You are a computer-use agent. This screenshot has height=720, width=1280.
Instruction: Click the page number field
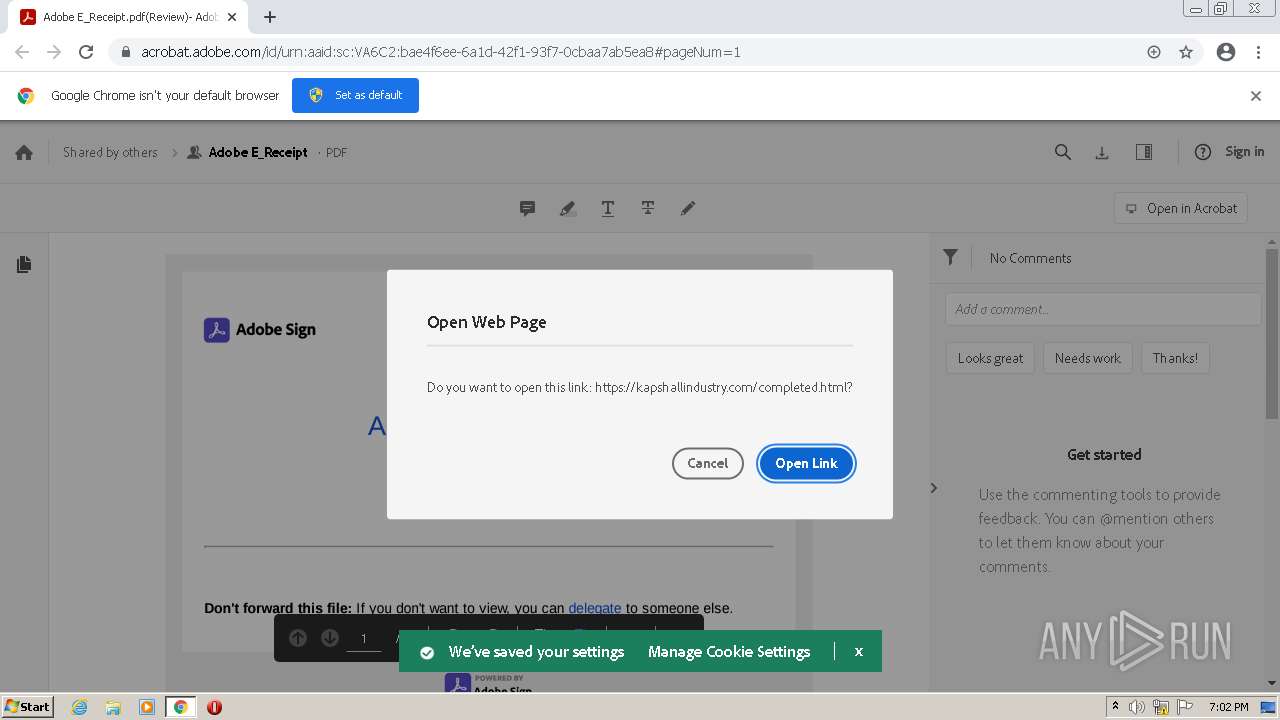coord(364,638)
